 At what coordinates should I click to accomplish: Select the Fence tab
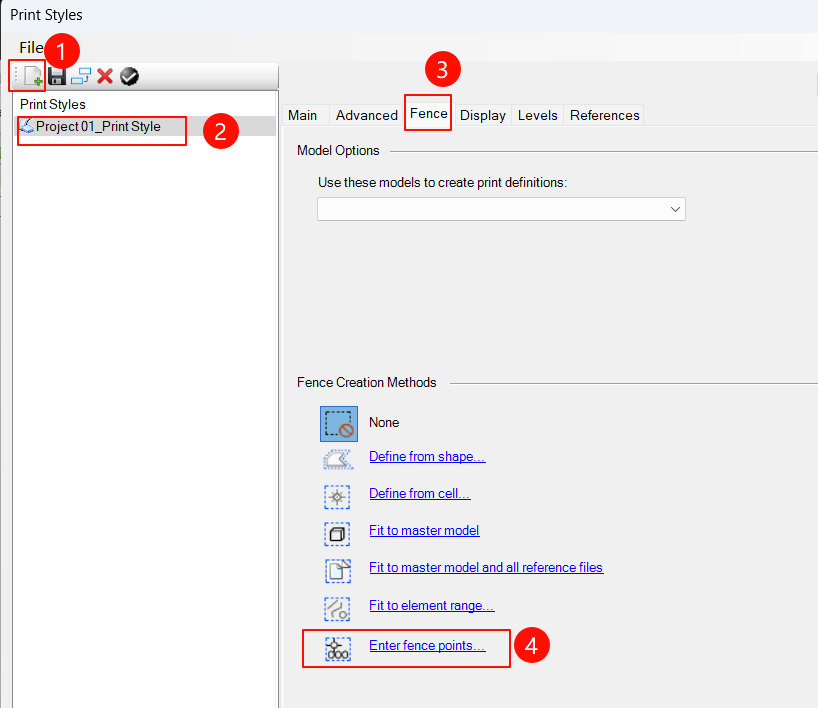tap(428, 113)
